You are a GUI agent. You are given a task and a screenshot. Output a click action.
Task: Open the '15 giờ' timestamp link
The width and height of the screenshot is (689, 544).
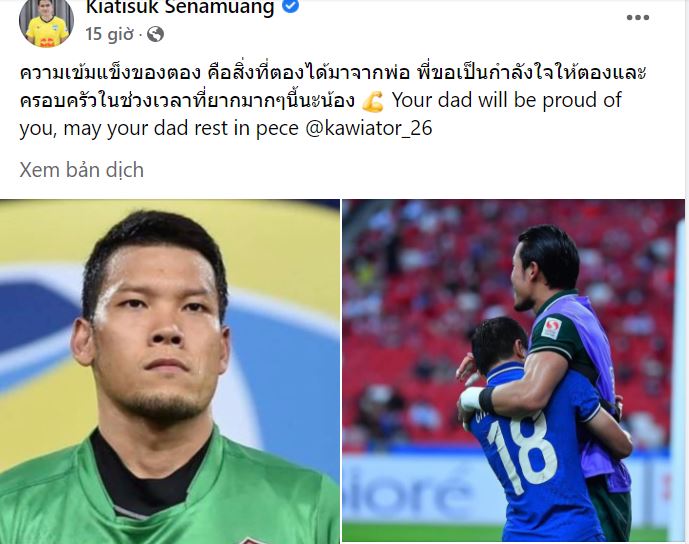109,34
